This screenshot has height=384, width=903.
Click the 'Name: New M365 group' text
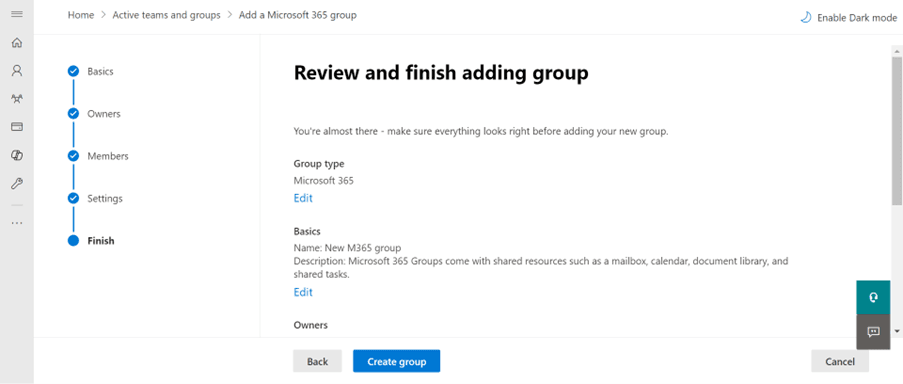[347, 248]
